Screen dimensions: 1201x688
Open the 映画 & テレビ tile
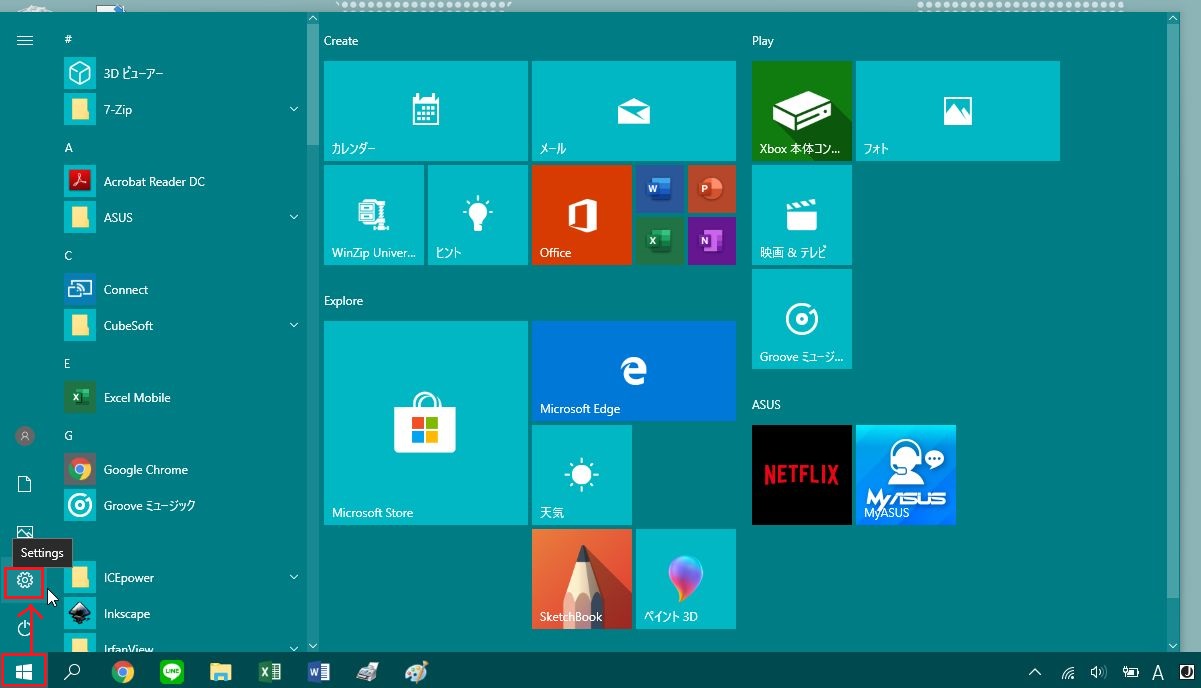(802, 215)
